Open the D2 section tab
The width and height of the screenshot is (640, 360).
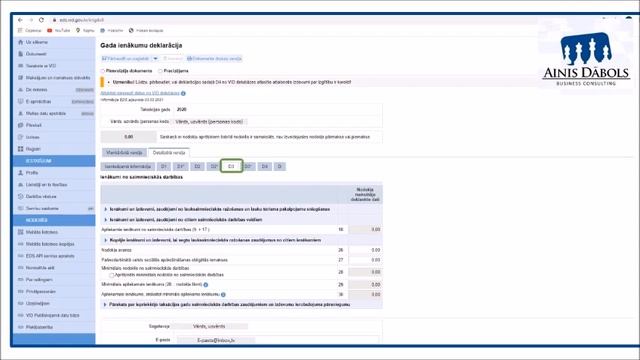pyautogui.click(x=197, y=167)
